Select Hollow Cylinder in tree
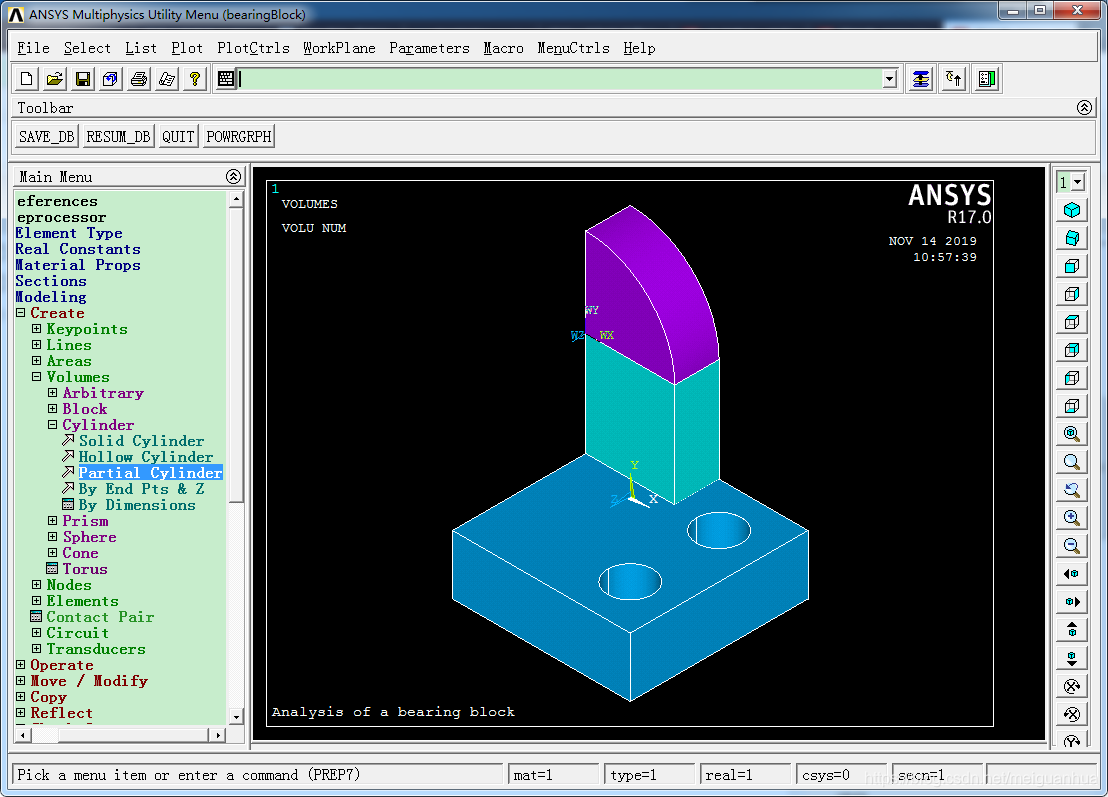The image size is (1108, 797). coord(146,457)
